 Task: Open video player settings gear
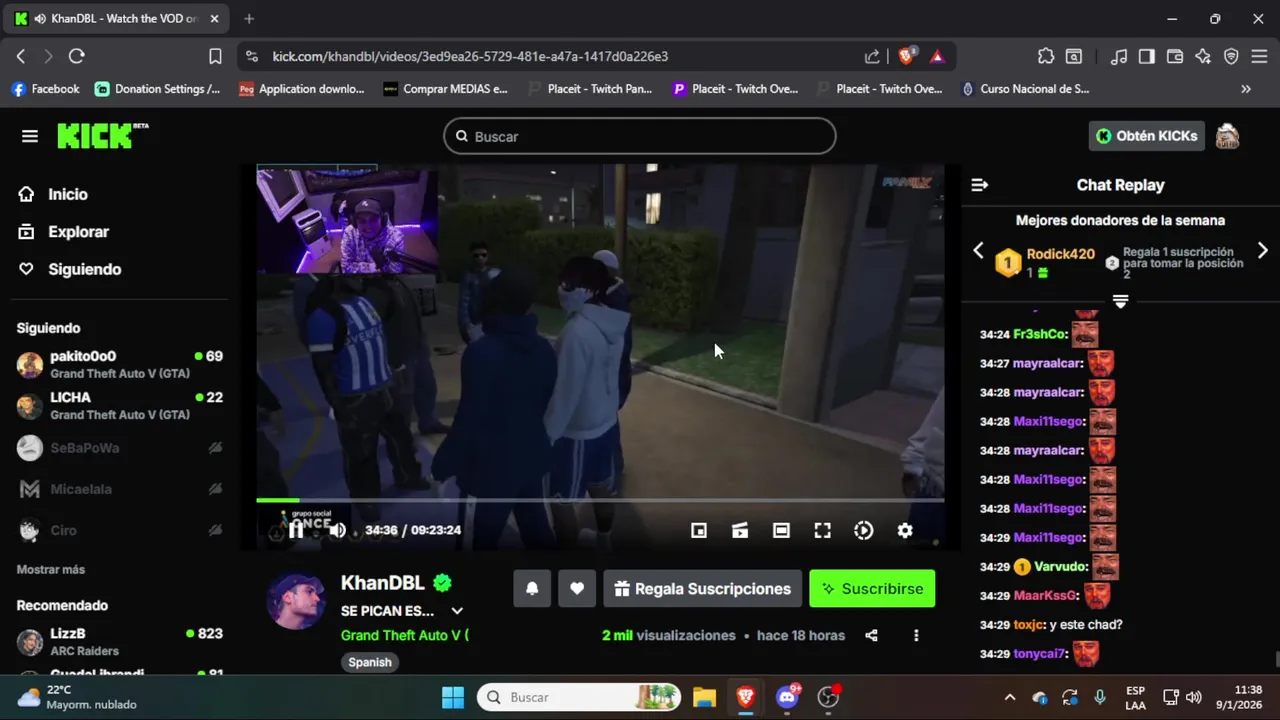905,531
